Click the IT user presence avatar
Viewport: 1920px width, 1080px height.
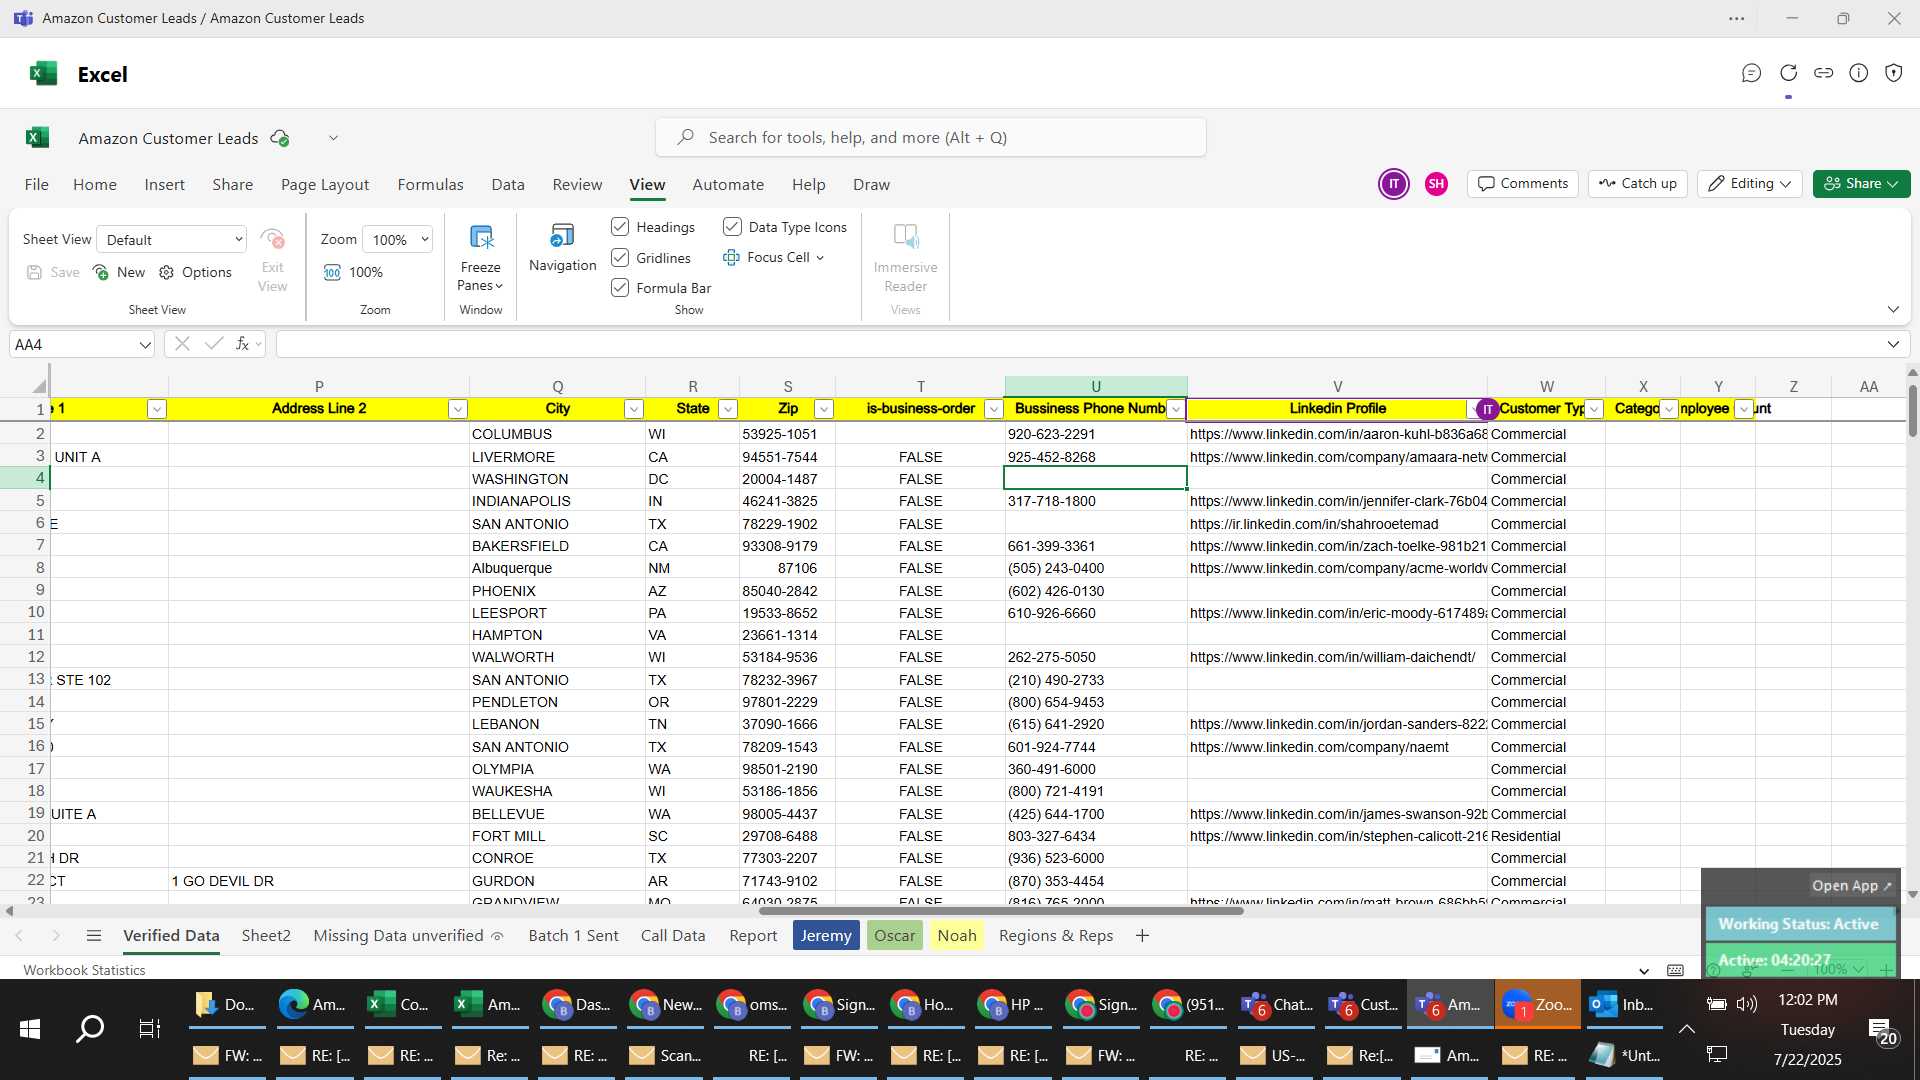click(1393, 184)
